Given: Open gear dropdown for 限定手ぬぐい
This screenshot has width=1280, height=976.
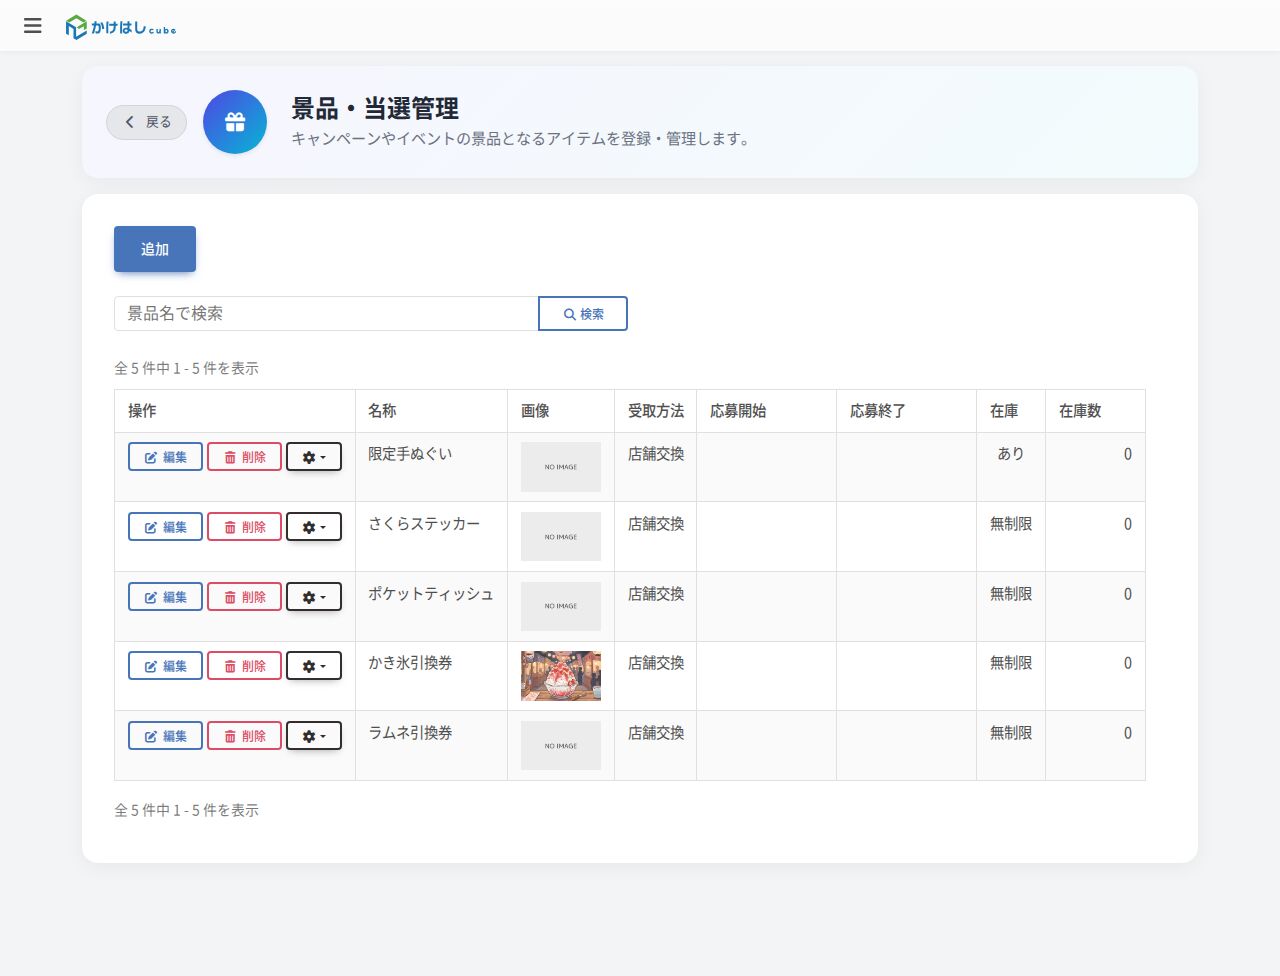Looking at the screenshot, I should point(314,457).
